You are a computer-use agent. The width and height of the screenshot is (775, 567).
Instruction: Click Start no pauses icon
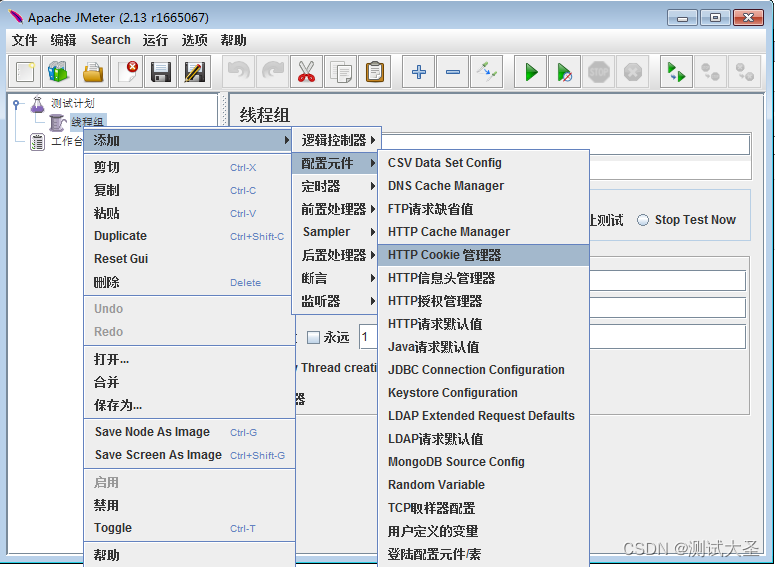click(564, 72)
